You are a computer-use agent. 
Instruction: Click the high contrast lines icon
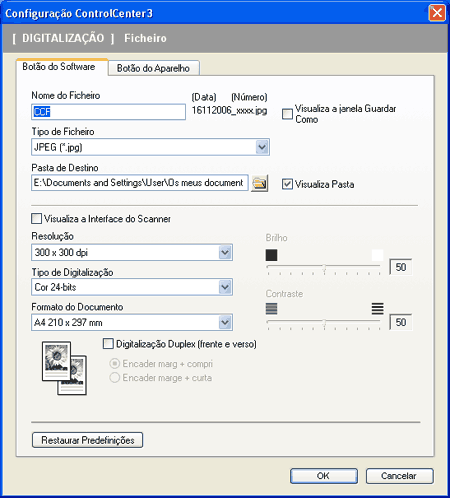click(x=377, y=309)
